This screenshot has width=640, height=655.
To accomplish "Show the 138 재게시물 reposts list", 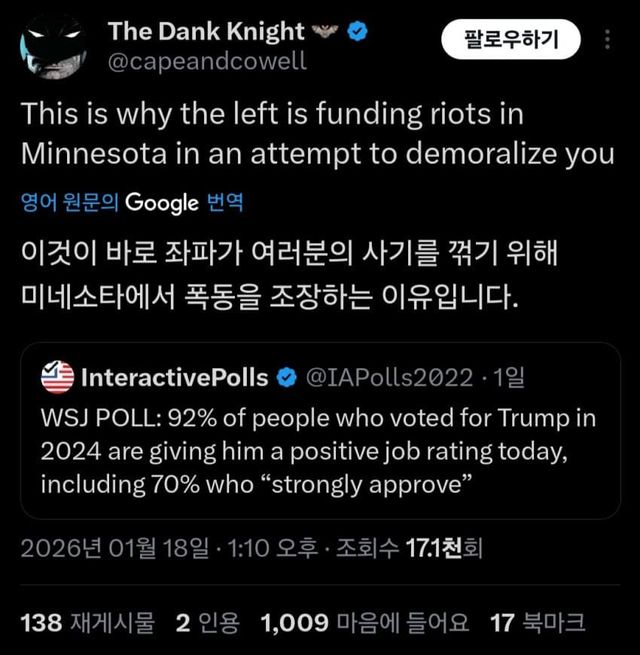I will 88,623.
